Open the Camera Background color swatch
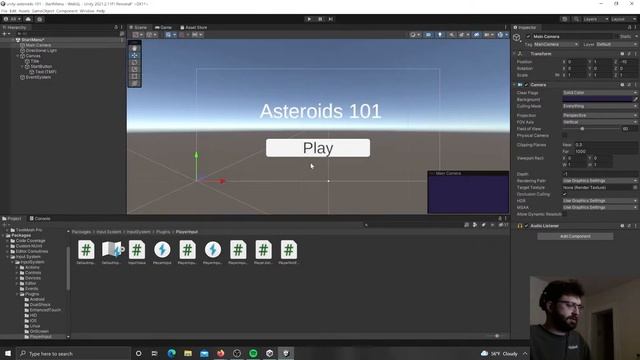This screenshot has width=640, height=360. click(597, 99)
